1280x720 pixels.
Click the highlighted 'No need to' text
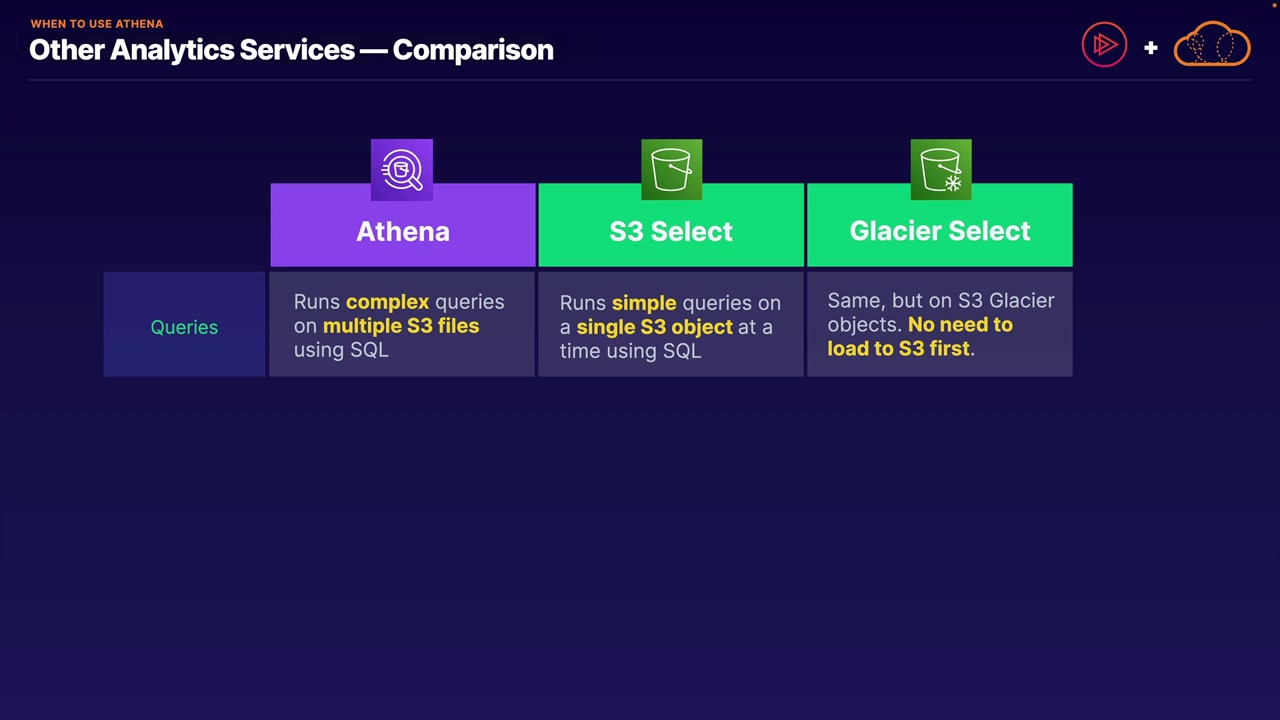(x=960, y=325)
